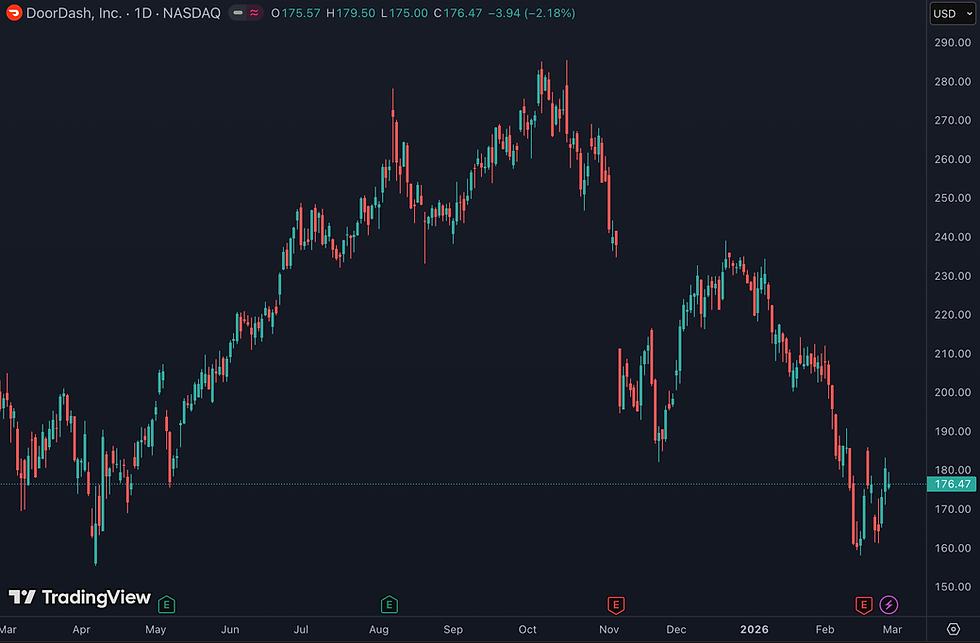Click the Sep label on time axis

point(452,629)
